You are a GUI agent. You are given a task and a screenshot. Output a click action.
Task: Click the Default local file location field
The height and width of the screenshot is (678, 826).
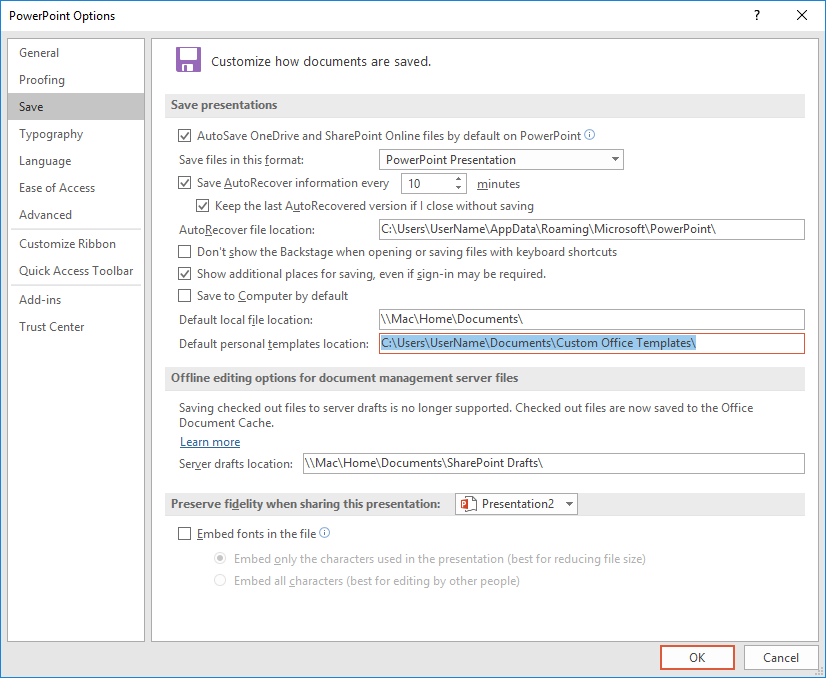[592, 319]
